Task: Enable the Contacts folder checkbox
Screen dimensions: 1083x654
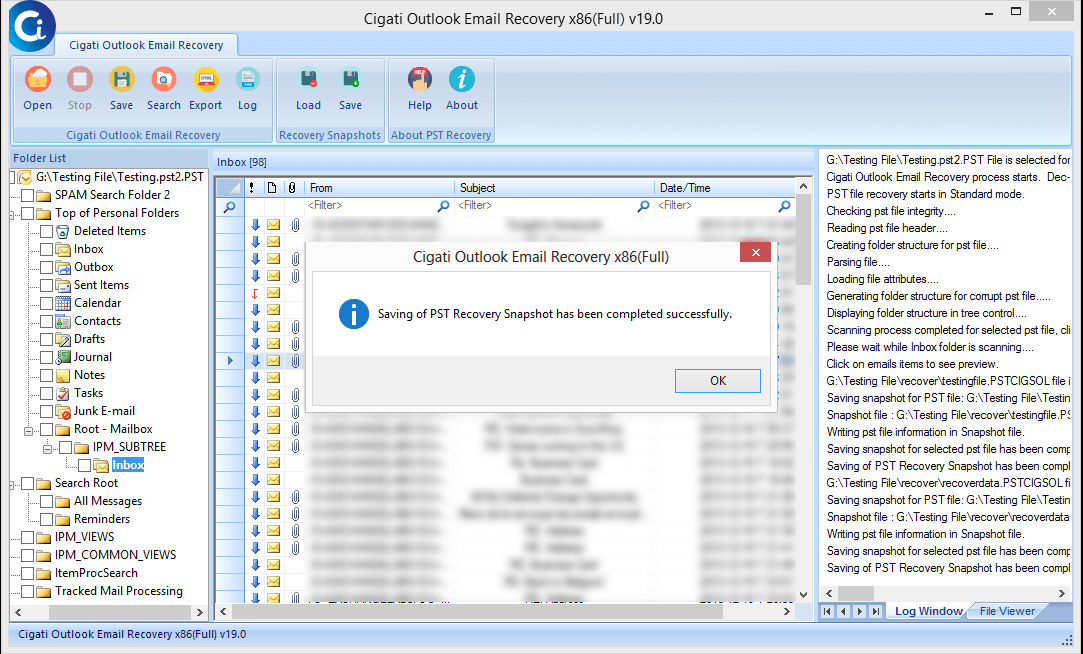Action: (x=46, y=321)
